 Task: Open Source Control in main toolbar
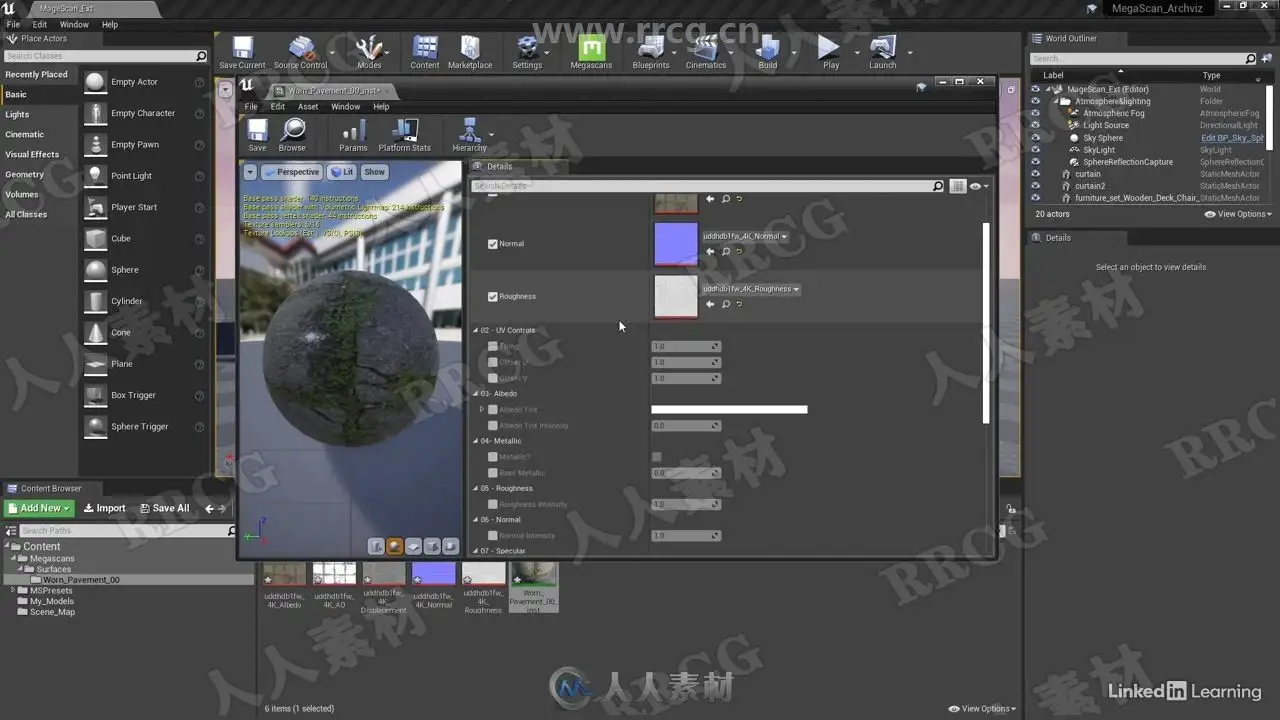pos(300,53)
